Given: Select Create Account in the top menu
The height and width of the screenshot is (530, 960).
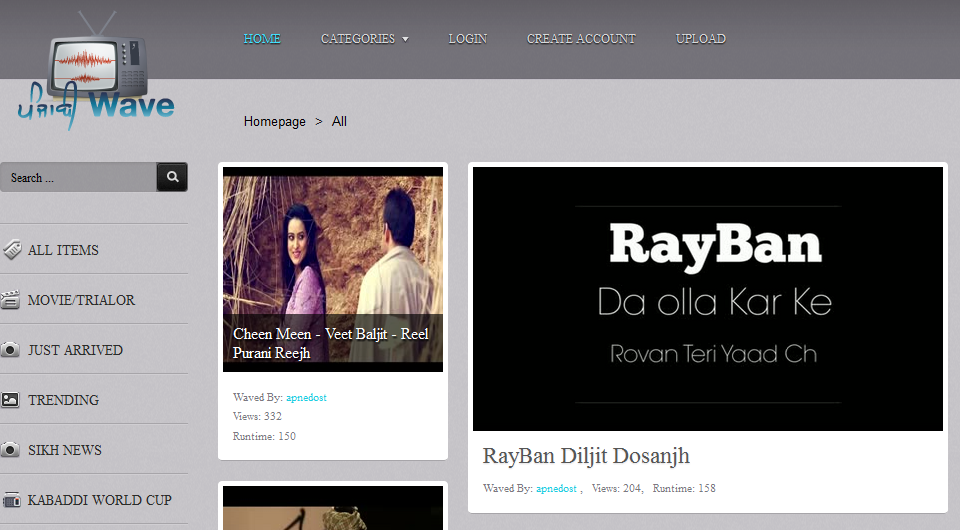Looking at the screenshot, I should tap(581, 39).
